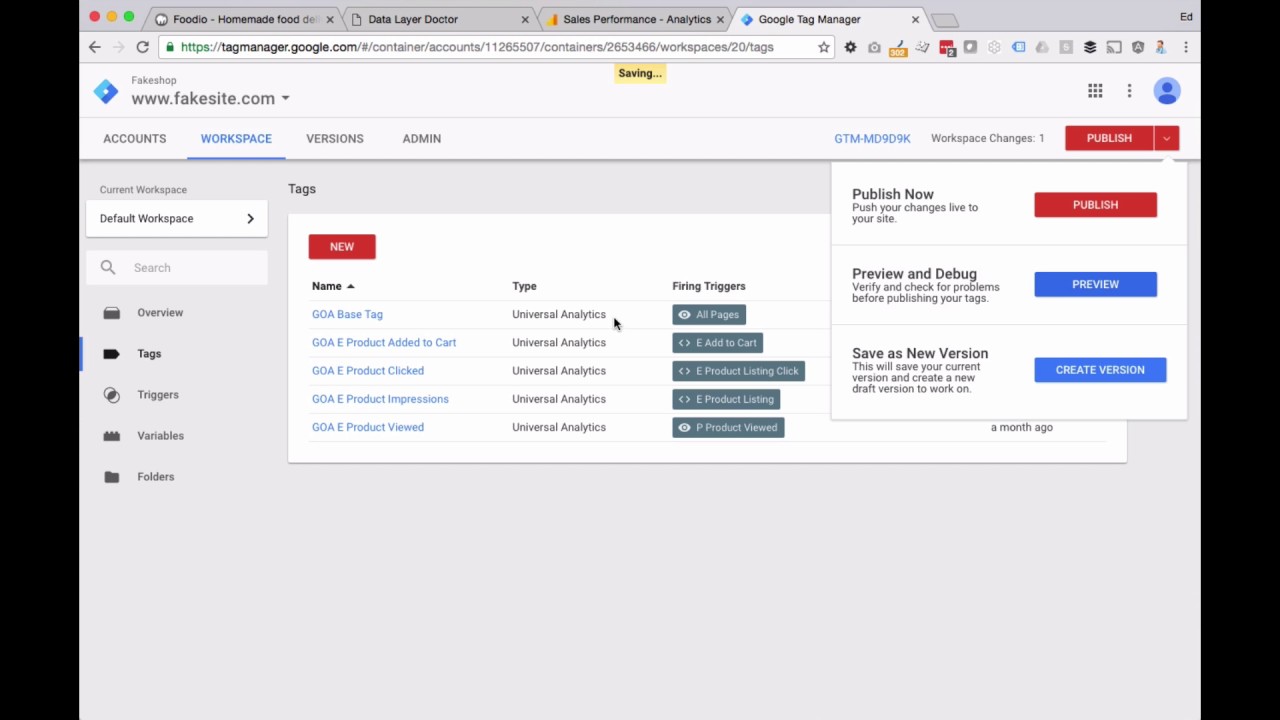Screen dimensions: 1280x720
Task: Click the browser address bar URL
Action: pos(477,47)
